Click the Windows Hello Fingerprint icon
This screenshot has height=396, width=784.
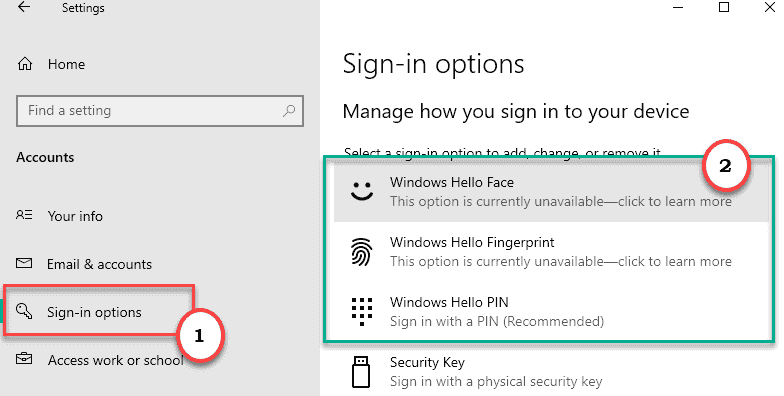click(362, 251)
